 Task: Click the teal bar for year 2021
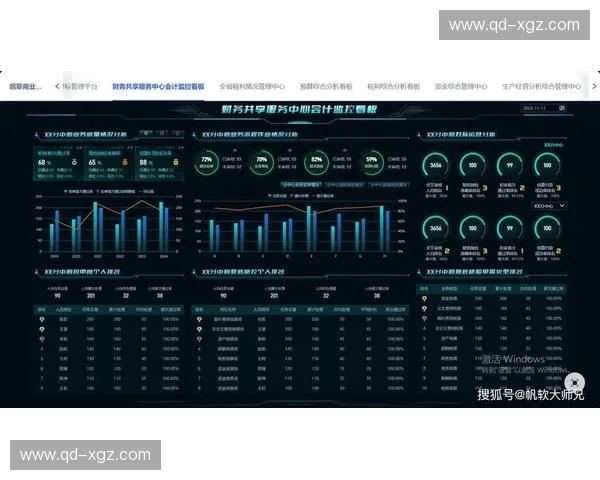(x=95, y=227)
